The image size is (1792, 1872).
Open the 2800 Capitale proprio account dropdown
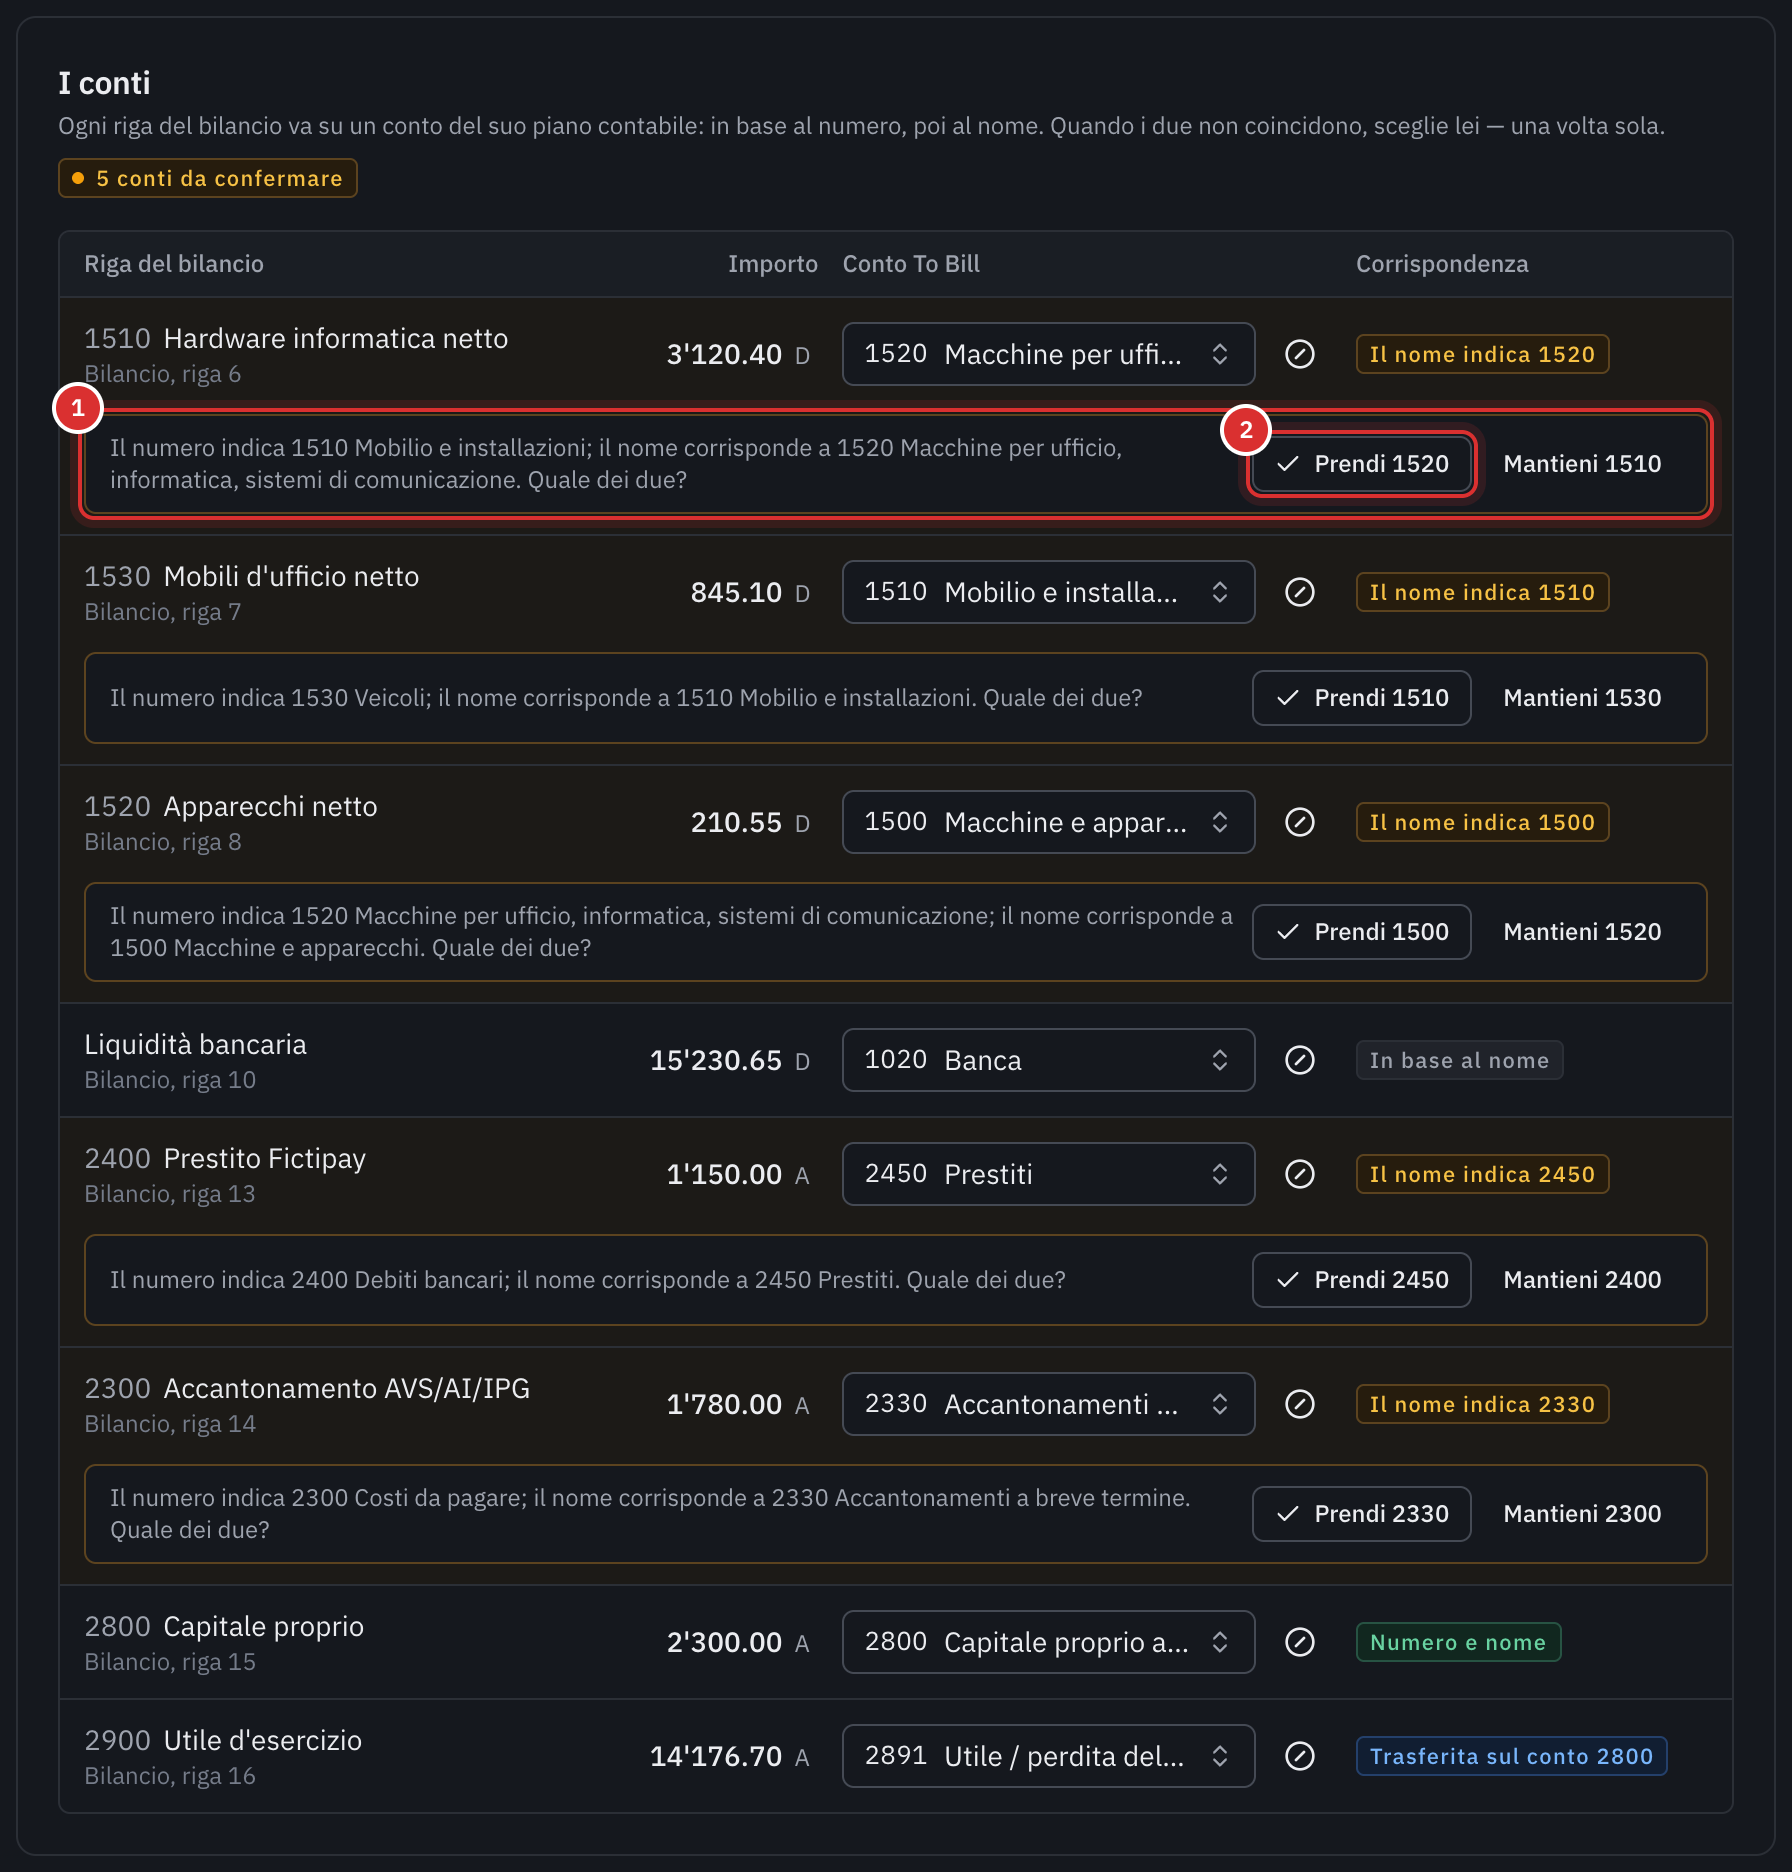tap(1048, 1642)
